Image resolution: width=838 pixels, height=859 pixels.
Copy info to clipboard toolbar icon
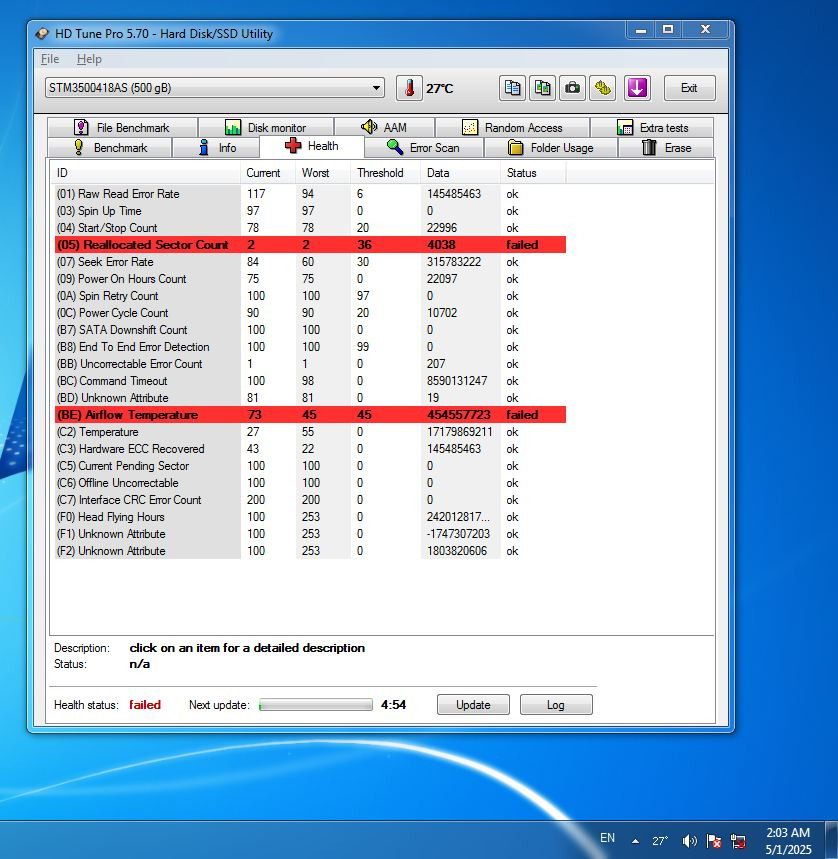[512, 88]
